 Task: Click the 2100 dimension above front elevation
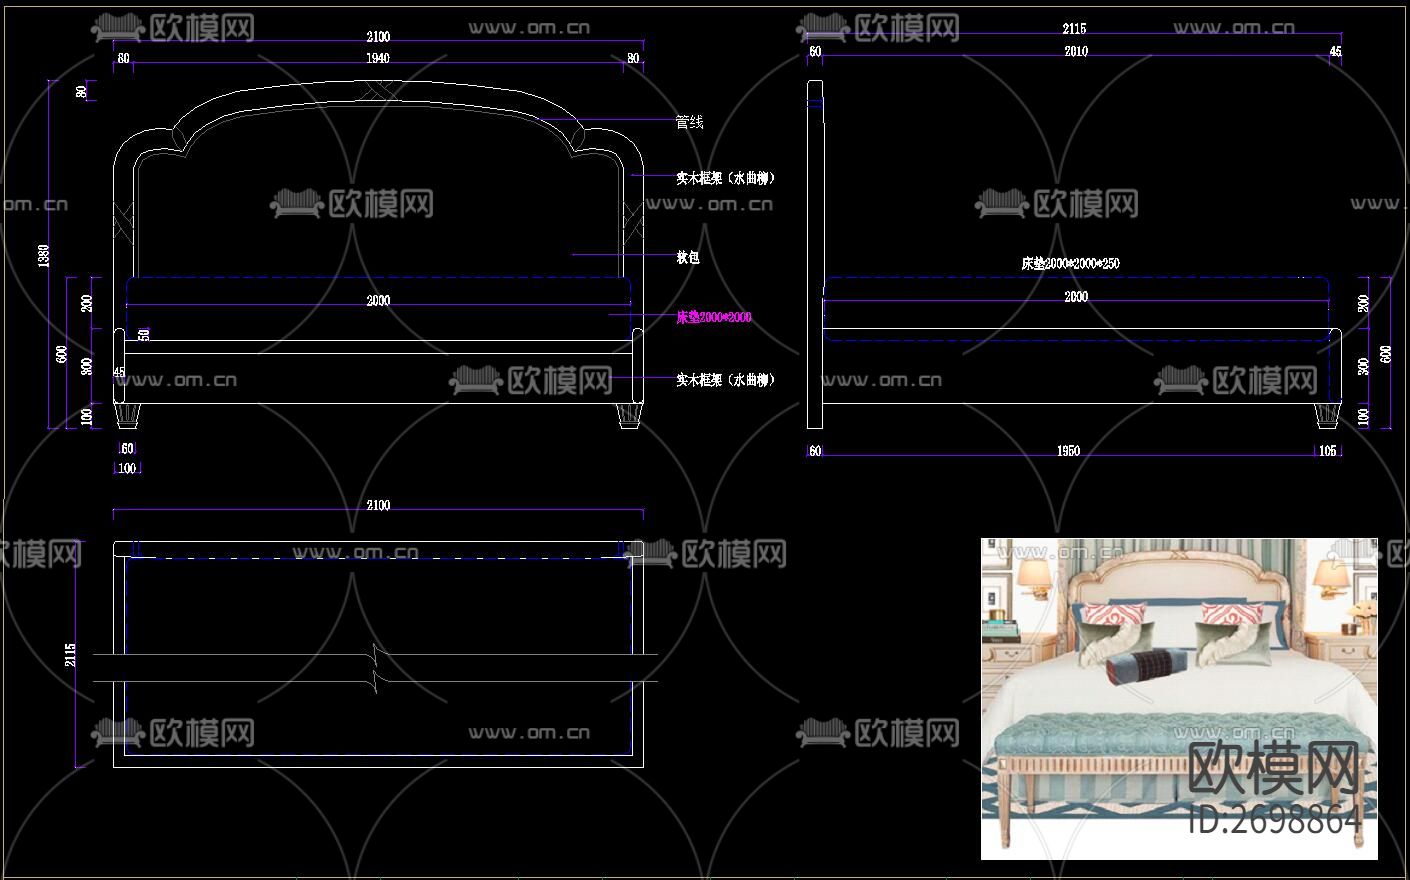[378, 37]
